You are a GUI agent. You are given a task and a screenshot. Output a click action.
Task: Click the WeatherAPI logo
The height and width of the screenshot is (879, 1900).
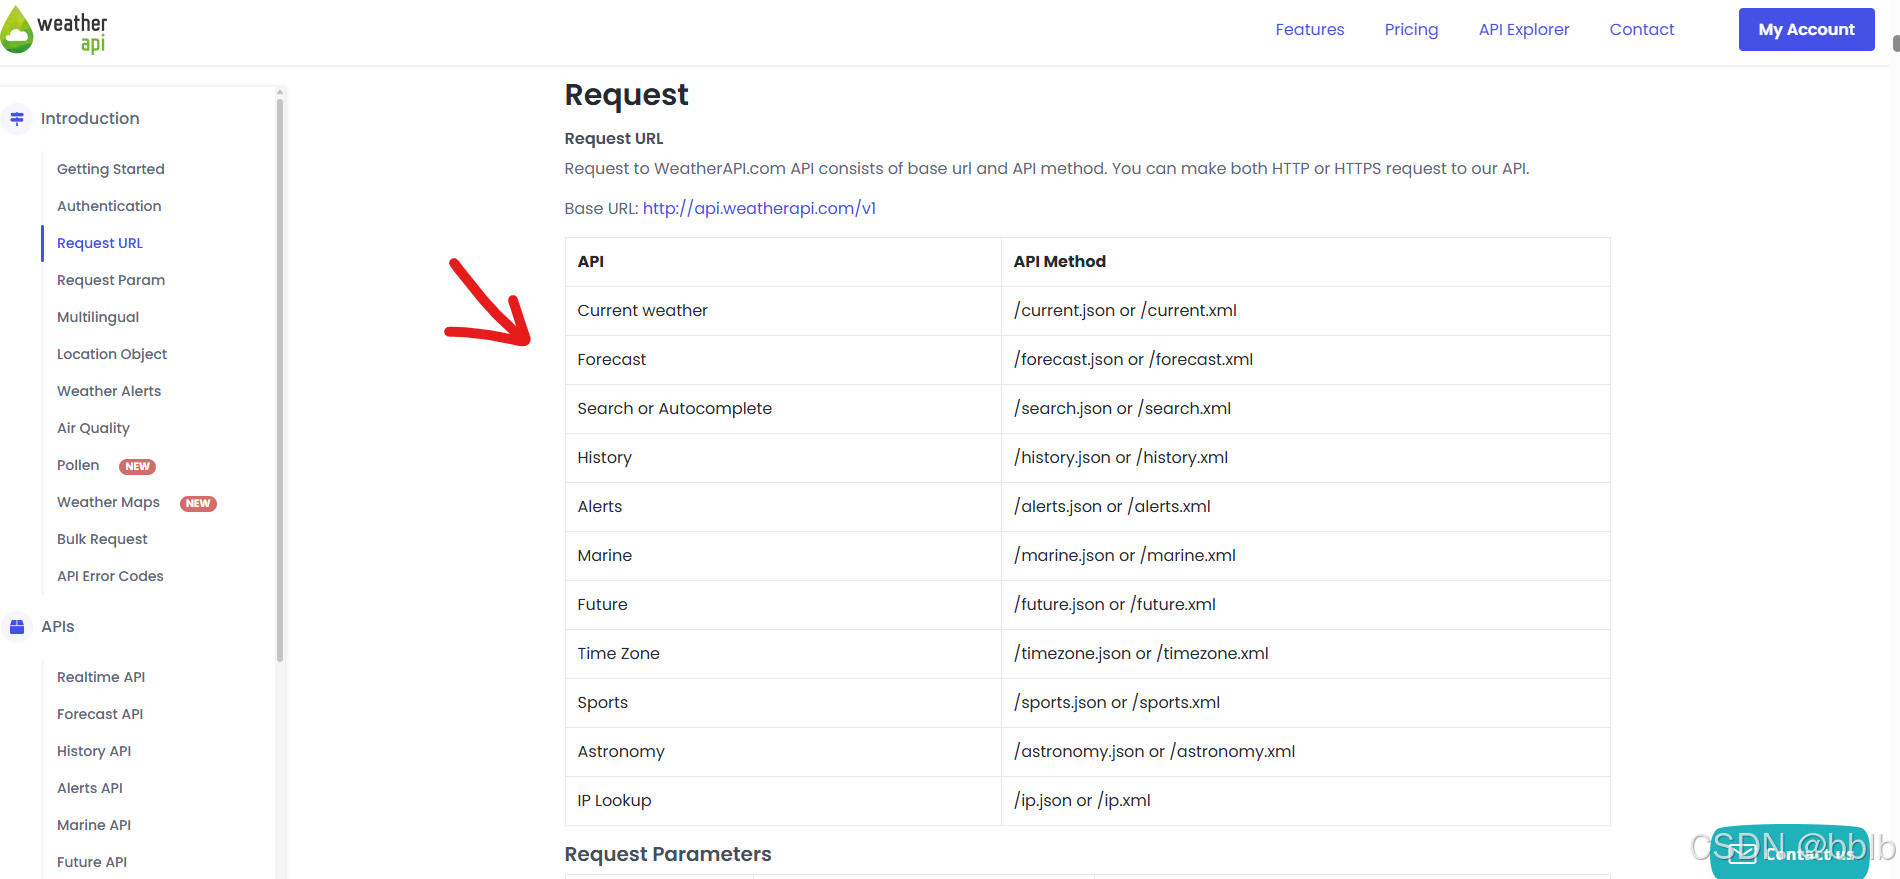[54, 30]
